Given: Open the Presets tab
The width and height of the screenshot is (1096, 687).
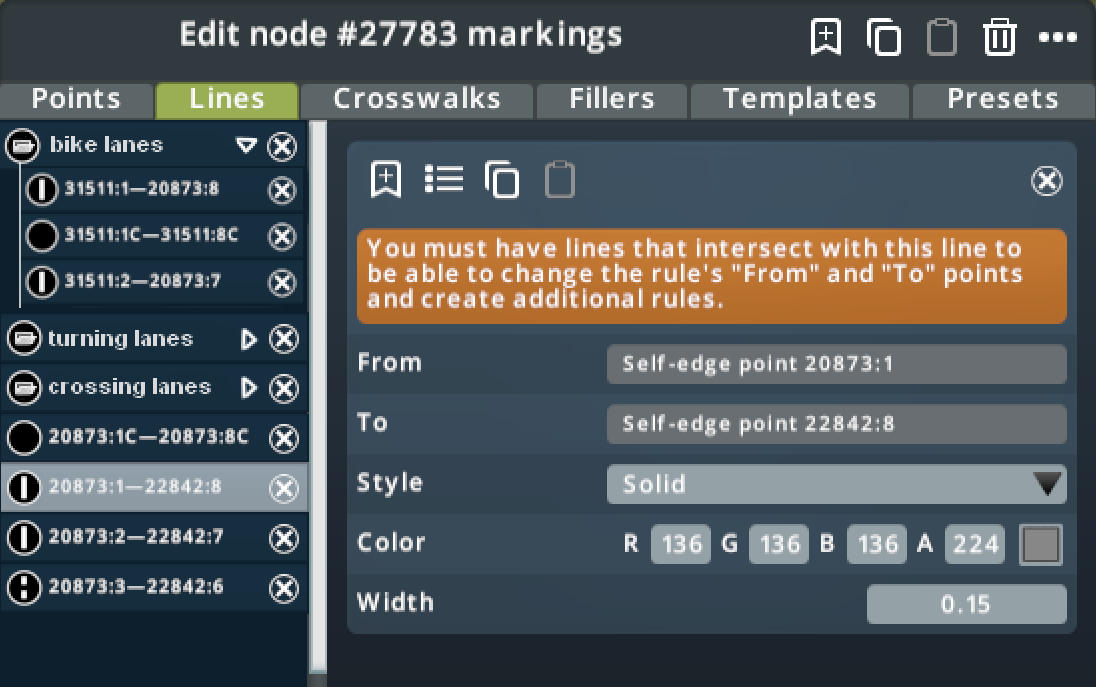Looking at the screenshot, I should pos(1003,99).
